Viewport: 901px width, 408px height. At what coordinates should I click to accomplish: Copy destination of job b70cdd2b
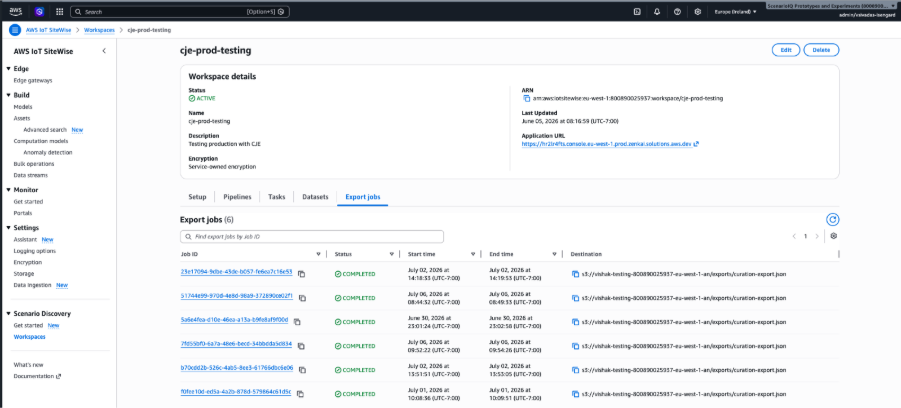pos(575,370)
